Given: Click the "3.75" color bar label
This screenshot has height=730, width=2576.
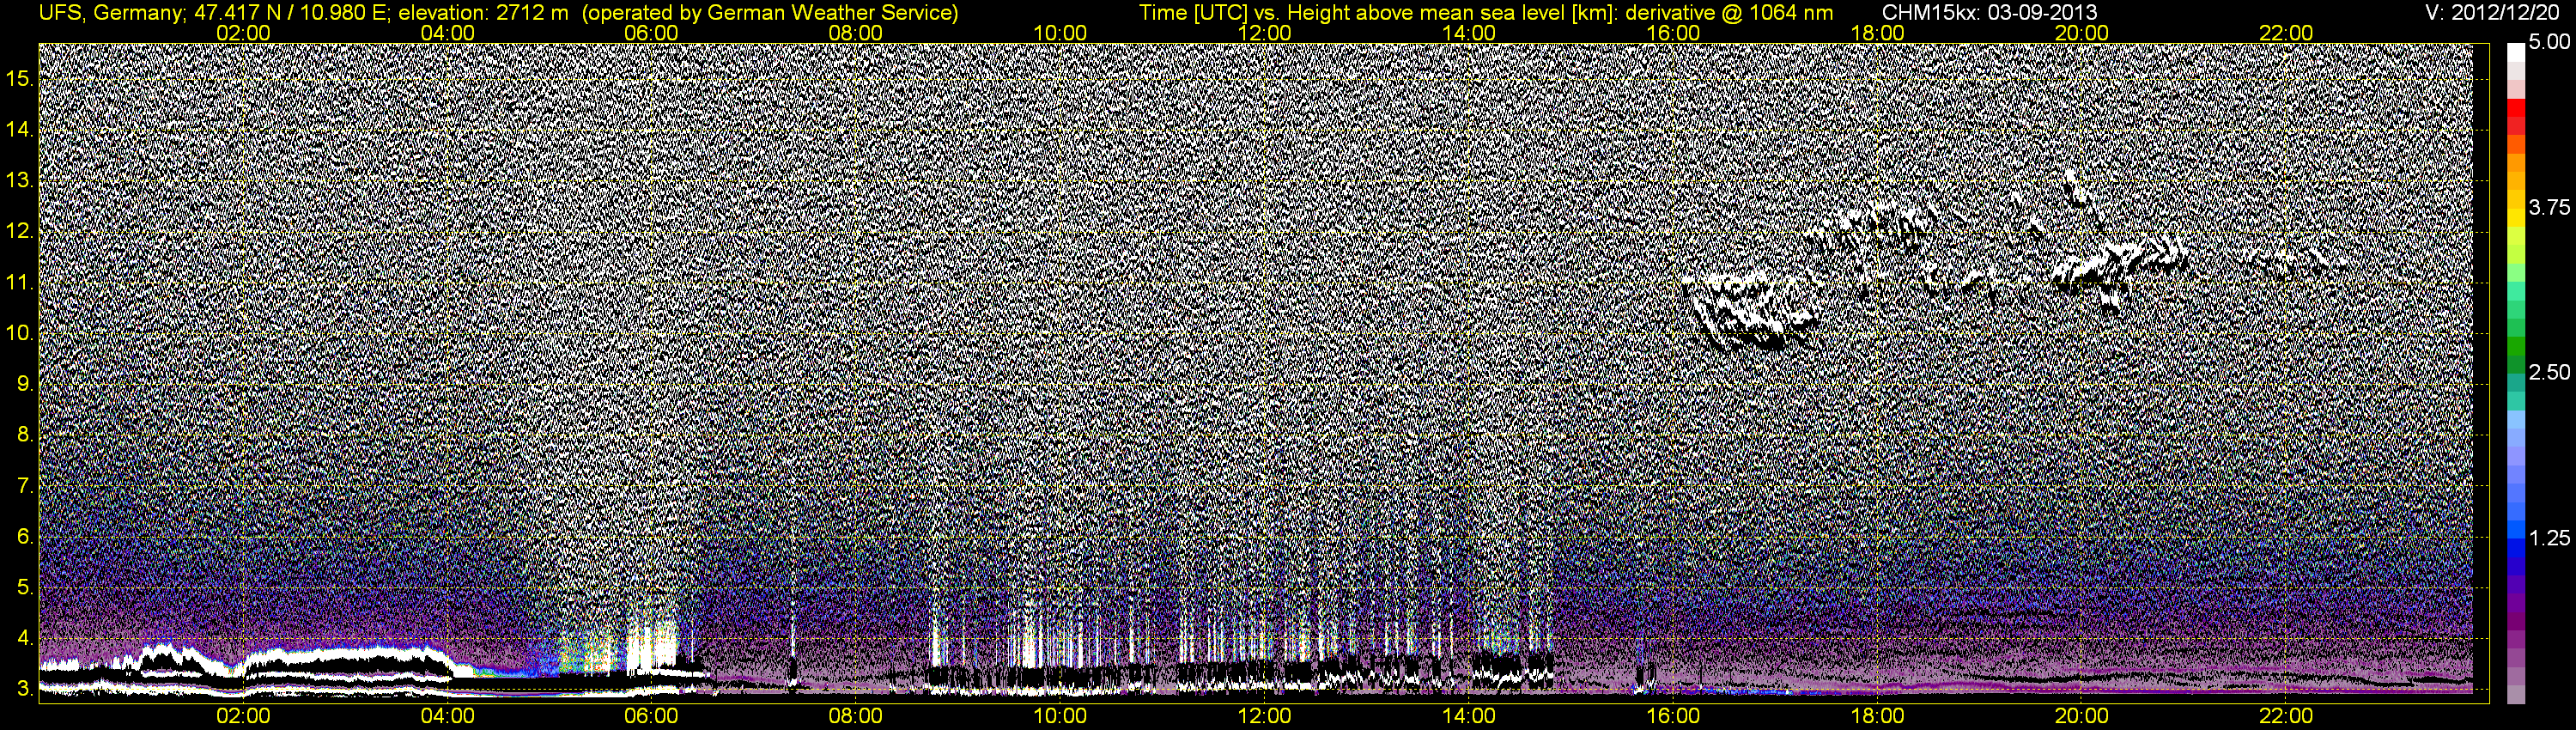Looking at the screenshot, I should (x=2549, y=207).
